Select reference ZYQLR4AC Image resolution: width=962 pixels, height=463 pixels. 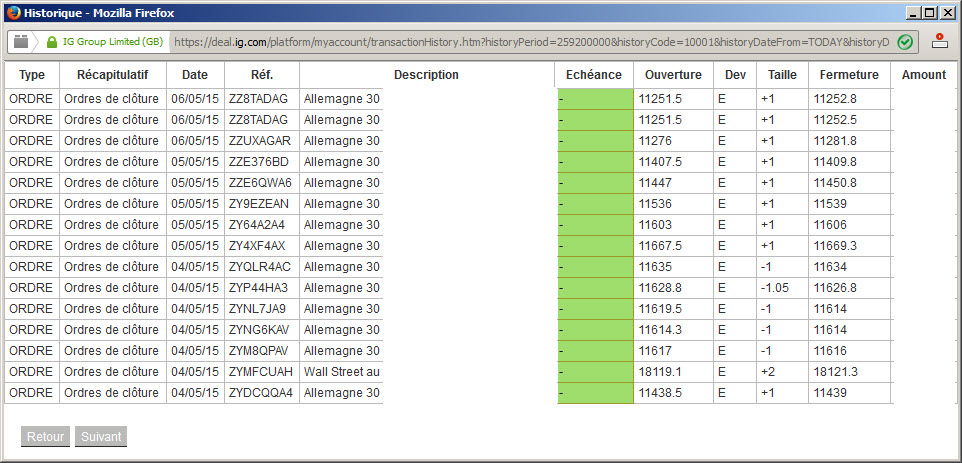[x=260, y=267]
